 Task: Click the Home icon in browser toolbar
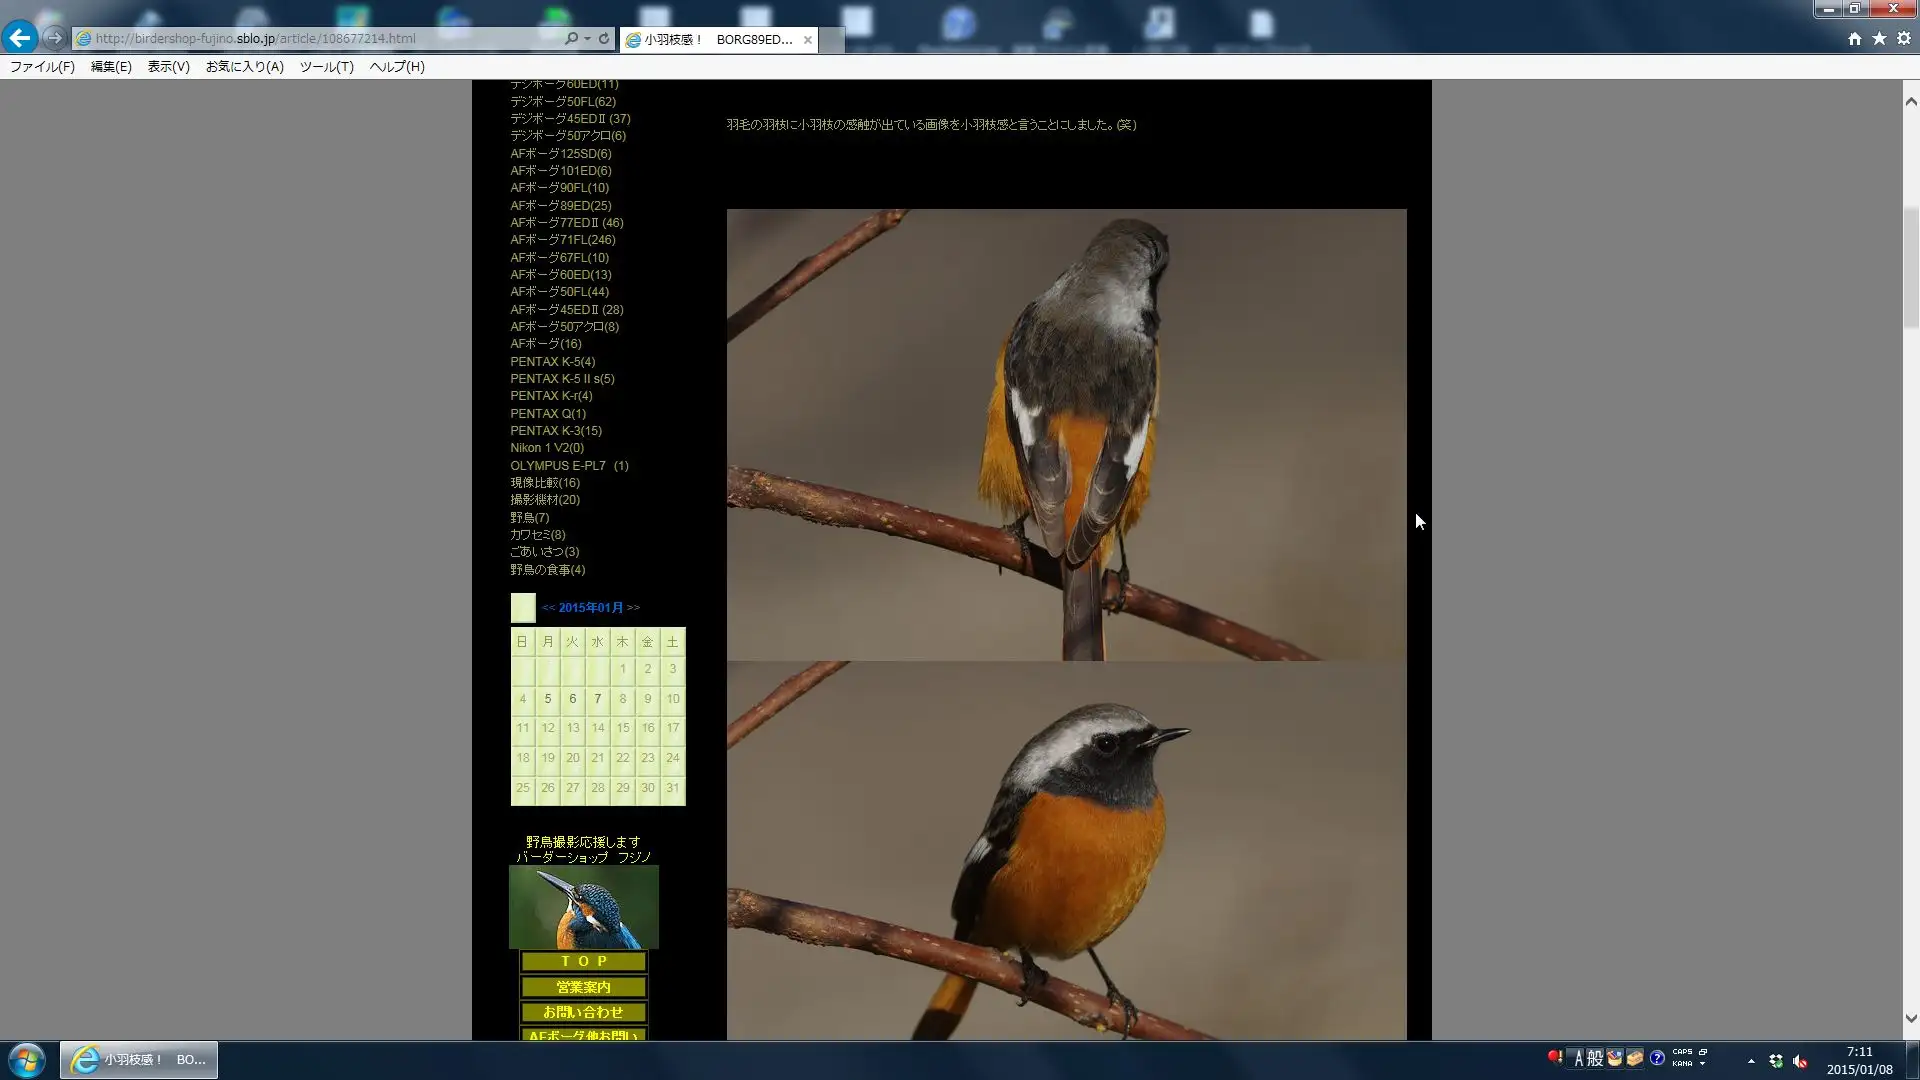coord(1855,39)
